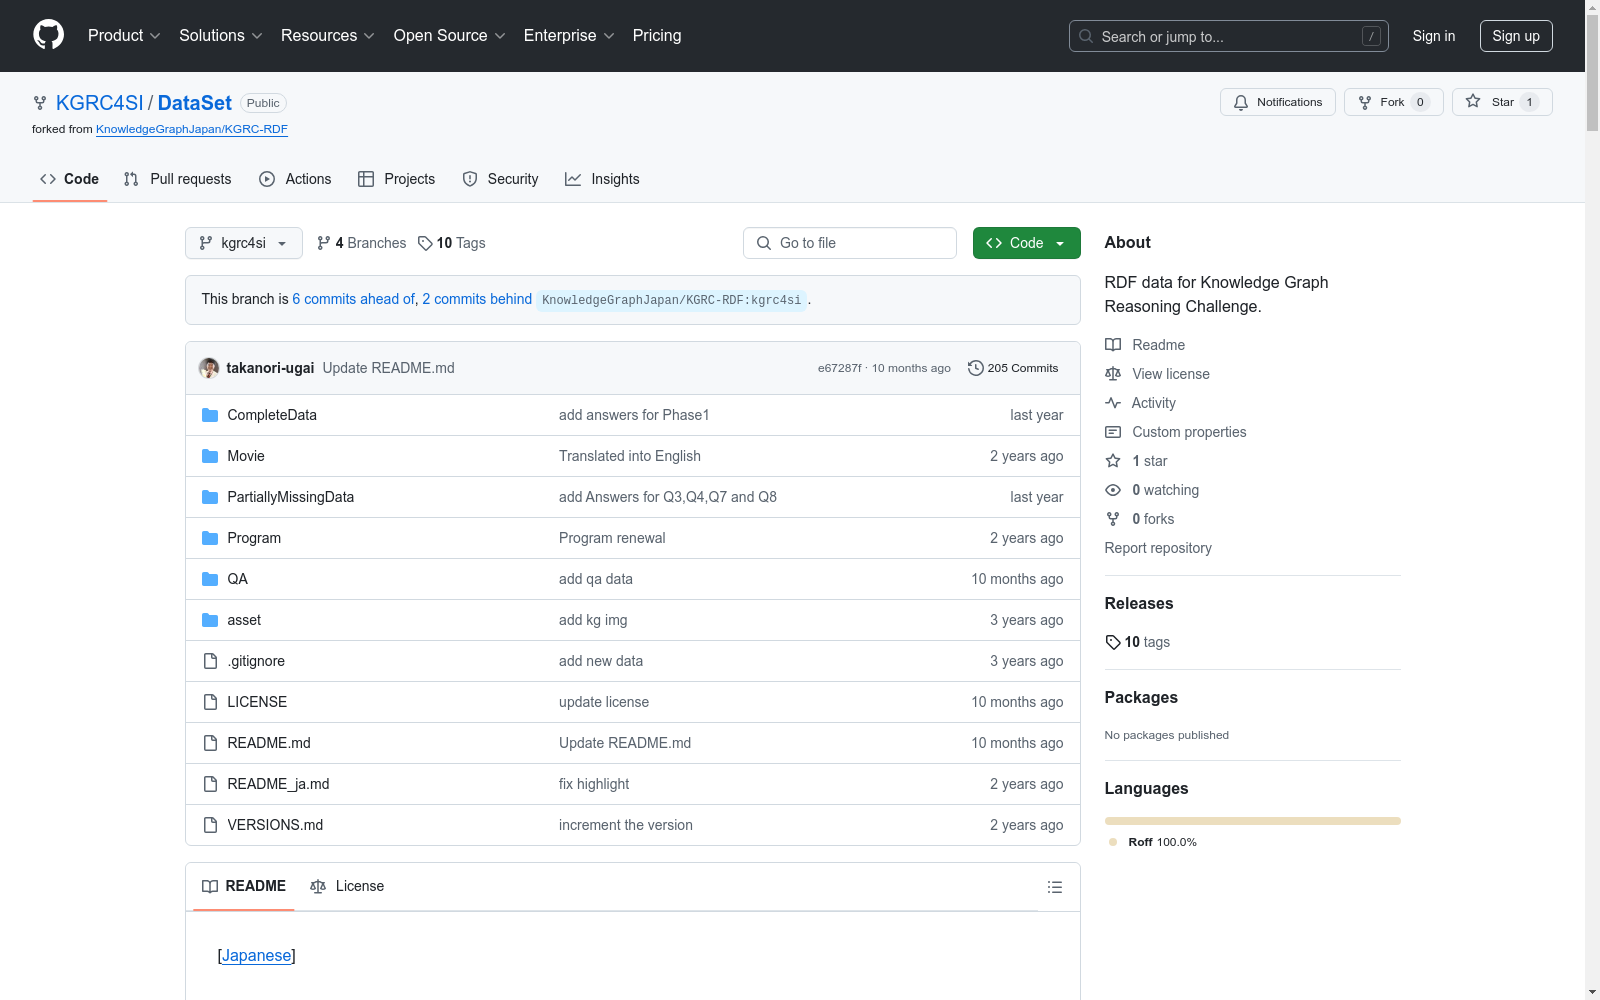Image resolution: width=1600 pixels, height=1000 pixels.
Task: Click commit hash e67287f
Action: coord(839,368)
